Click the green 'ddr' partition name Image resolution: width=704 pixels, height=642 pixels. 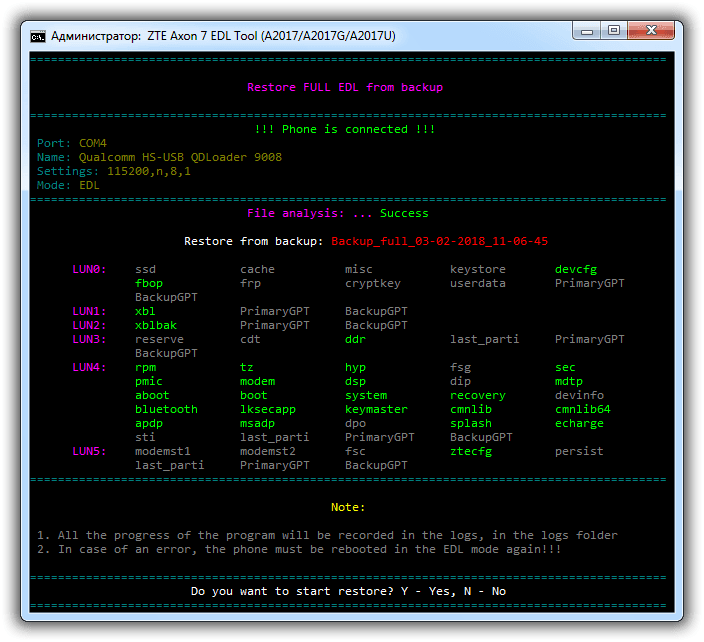pos(355,339)
